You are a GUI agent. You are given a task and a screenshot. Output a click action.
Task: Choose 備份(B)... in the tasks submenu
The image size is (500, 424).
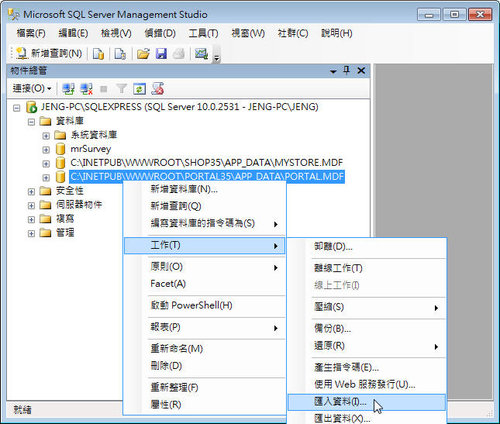coord(367,329)
